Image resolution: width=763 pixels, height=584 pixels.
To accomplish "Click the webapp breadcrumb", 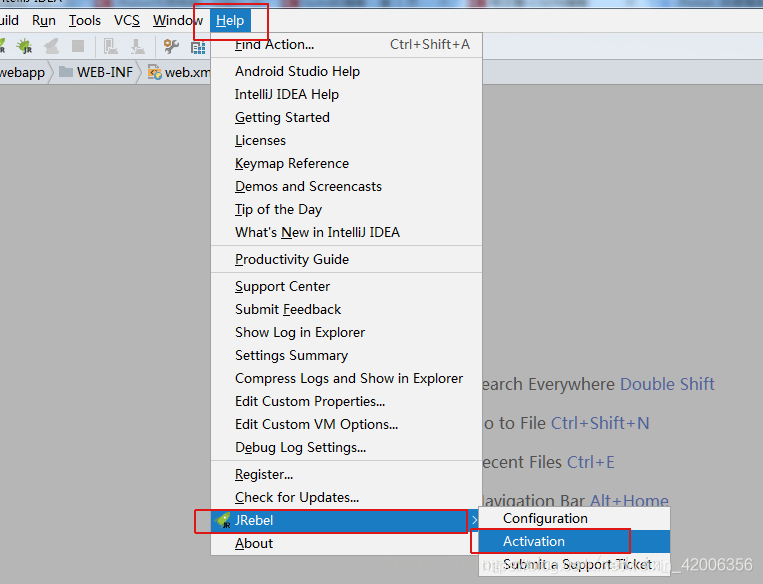I will [22, 73].
